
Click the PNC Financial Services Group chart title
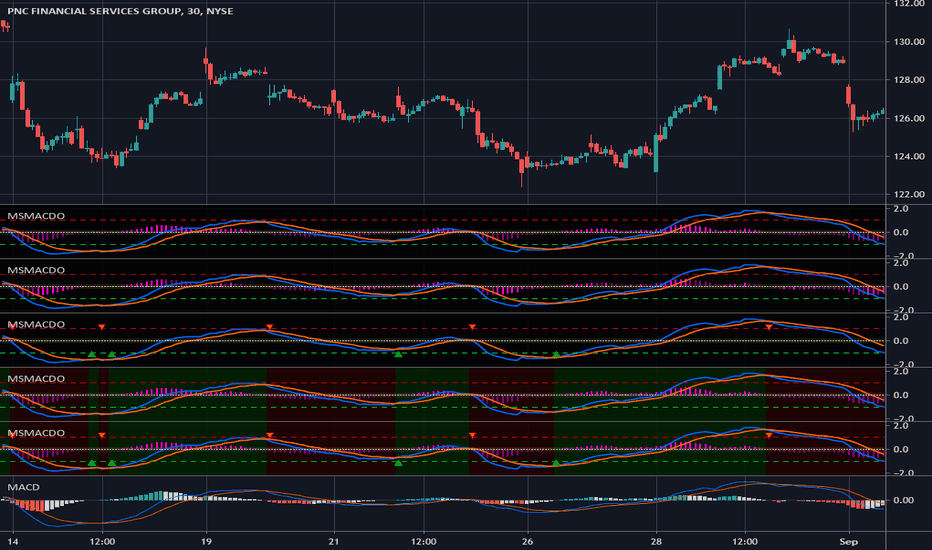[x=120, y=11]
